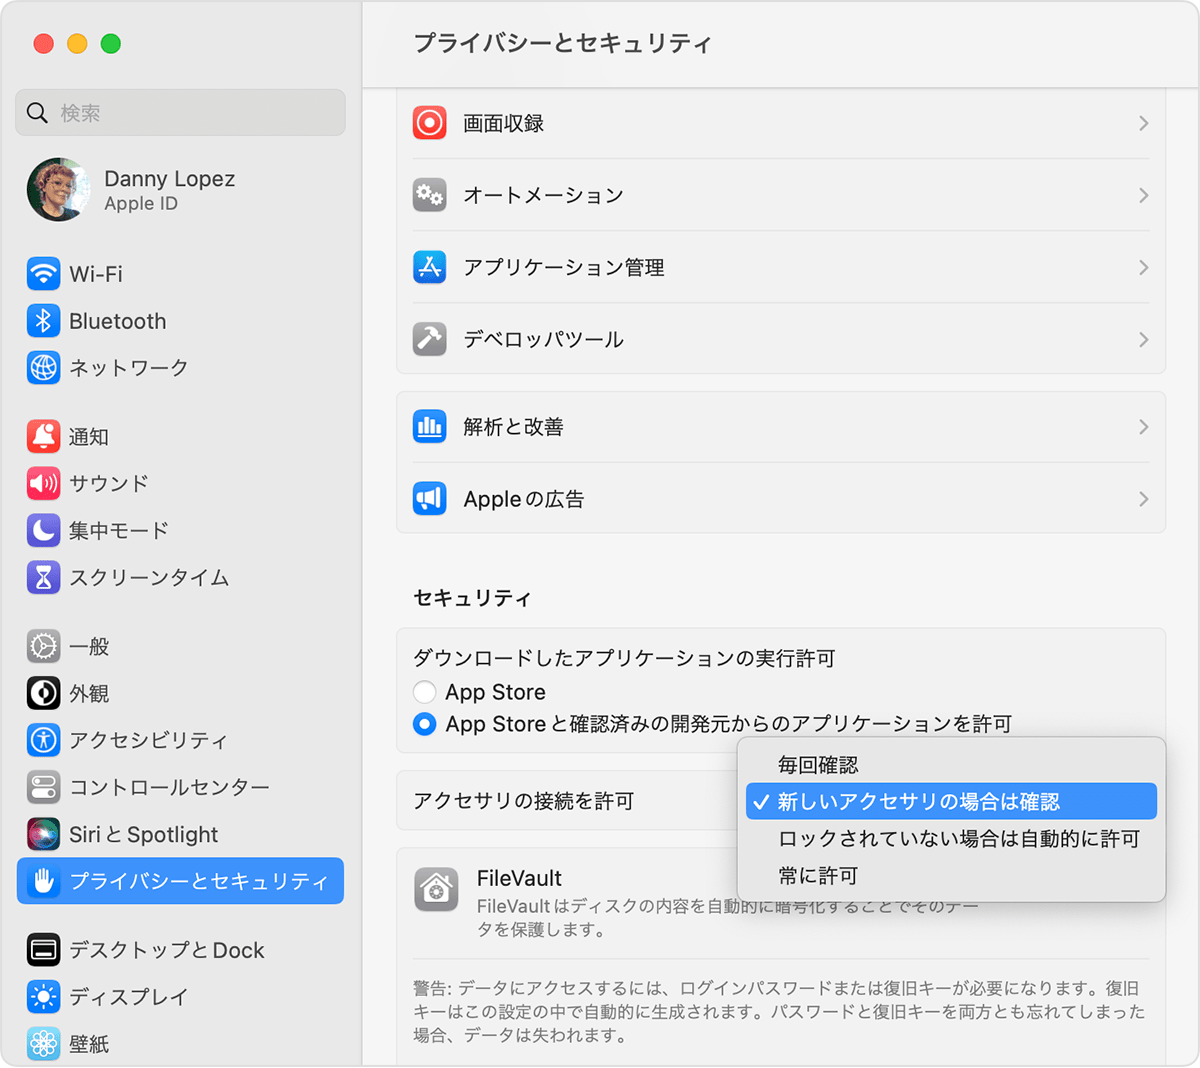1200x1068 pixels.
Task: Click the プライバシーとセキュリティ window title
Action: [562, 43]
